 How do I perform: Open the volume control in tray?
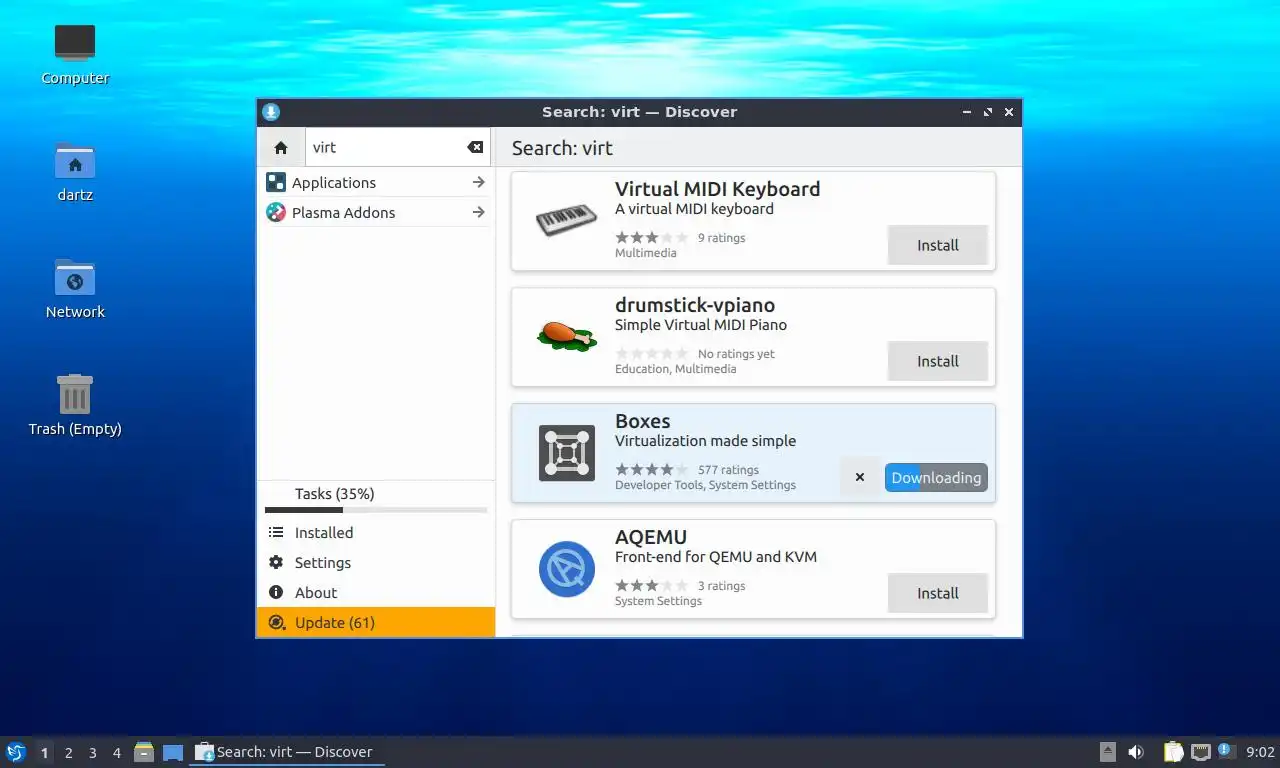[1136, 752]
